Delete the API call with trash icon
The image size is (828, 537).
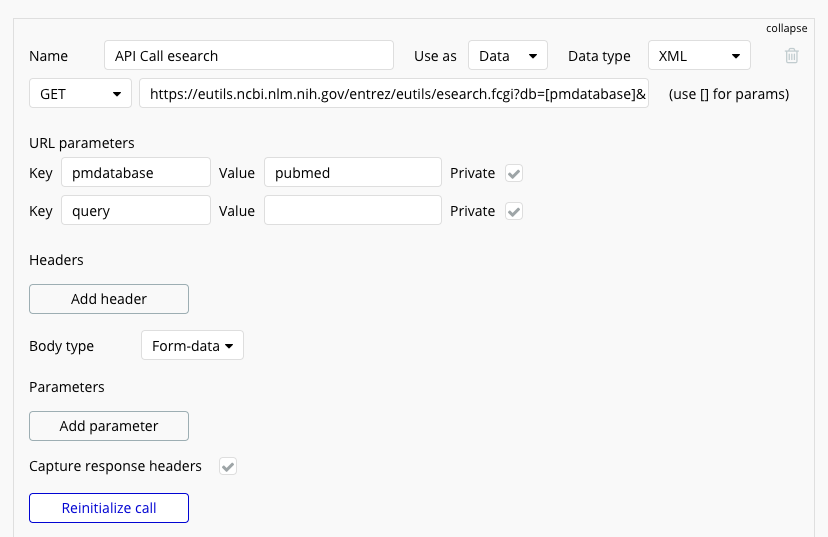point(792,56)
